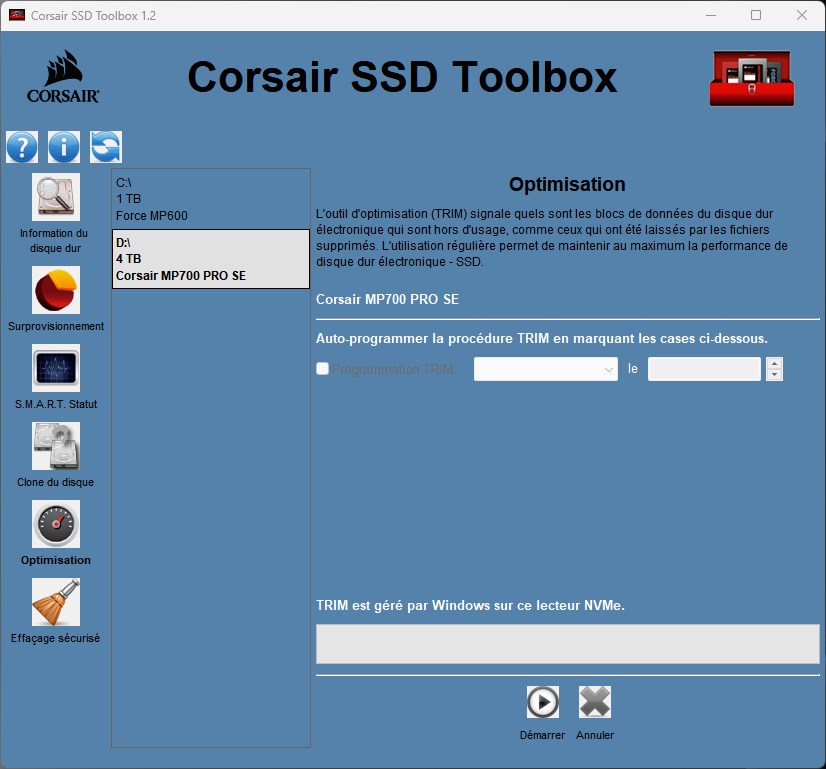Open the Clone du disque tool
This screenshot has width=826, height=769.
(x=56, y=446)
